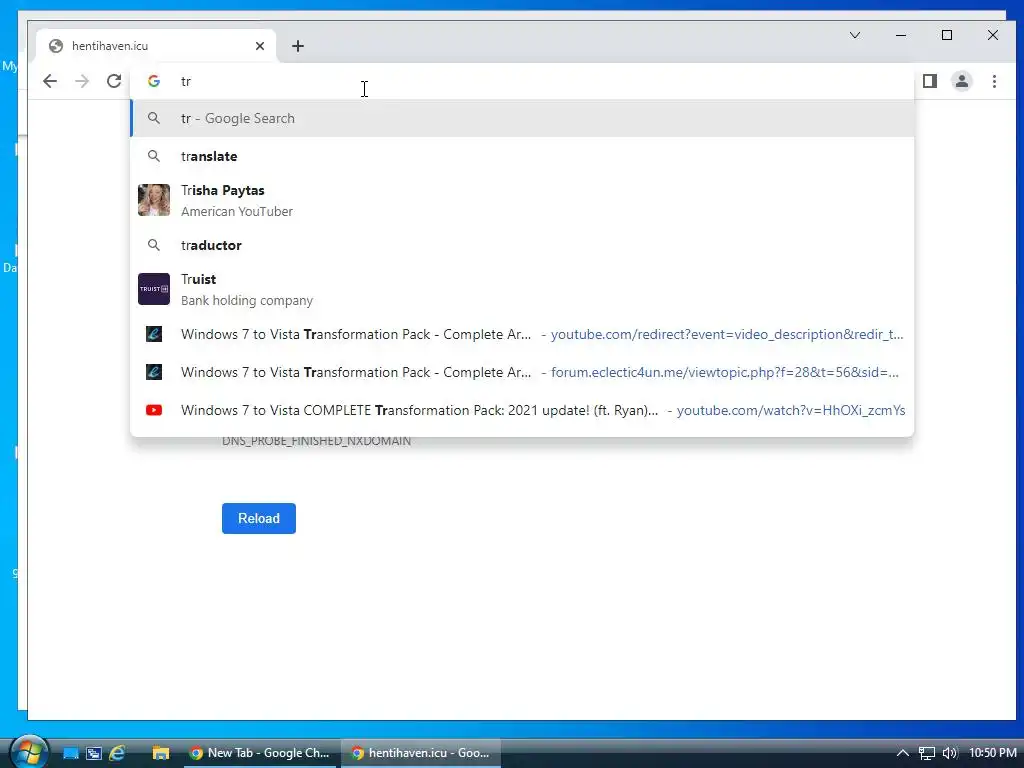Choose the Truist bank suggestion
This screenshot has width=1024, height=768.
(522, 289)
